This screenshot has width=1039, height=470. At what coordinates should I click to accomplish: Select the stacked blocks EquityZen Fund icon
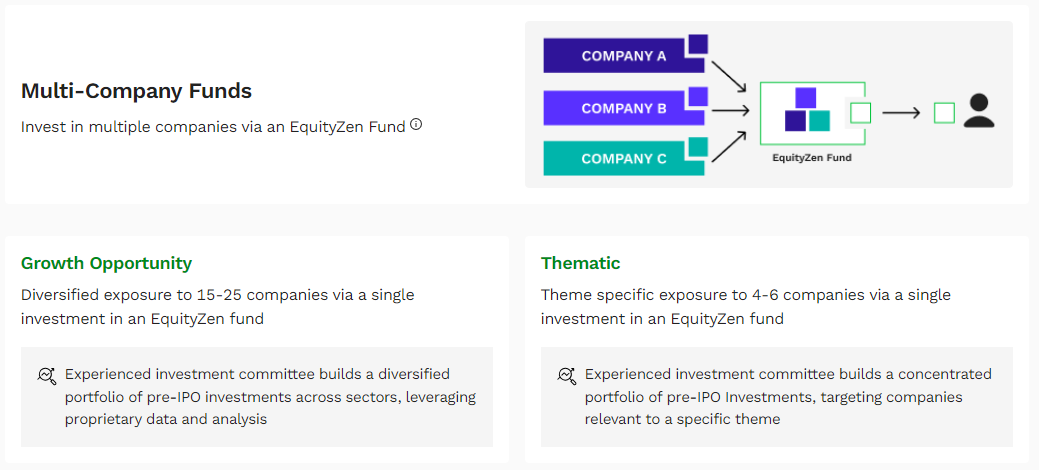click(806, 109)
